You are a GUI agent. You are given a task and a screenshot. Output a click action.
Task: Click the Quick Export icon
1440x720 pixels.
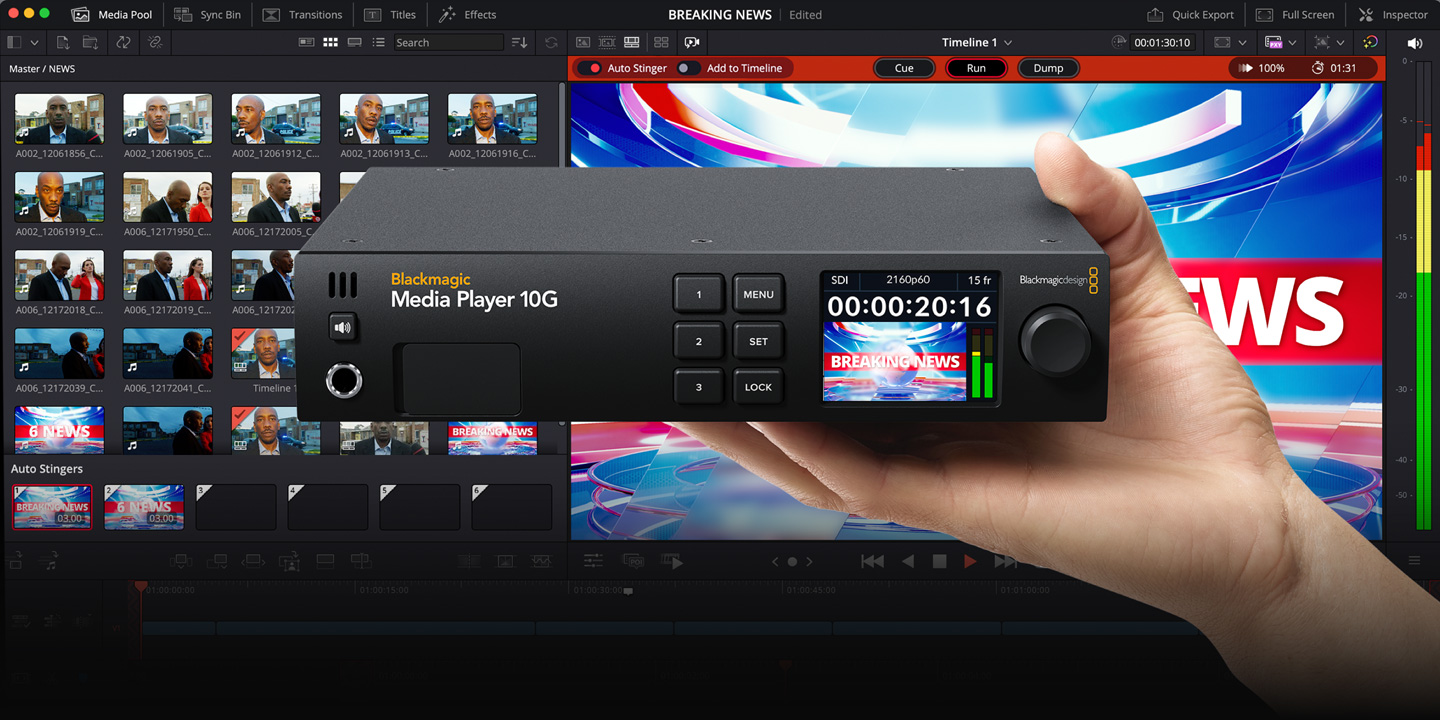tap(1155, 15)
